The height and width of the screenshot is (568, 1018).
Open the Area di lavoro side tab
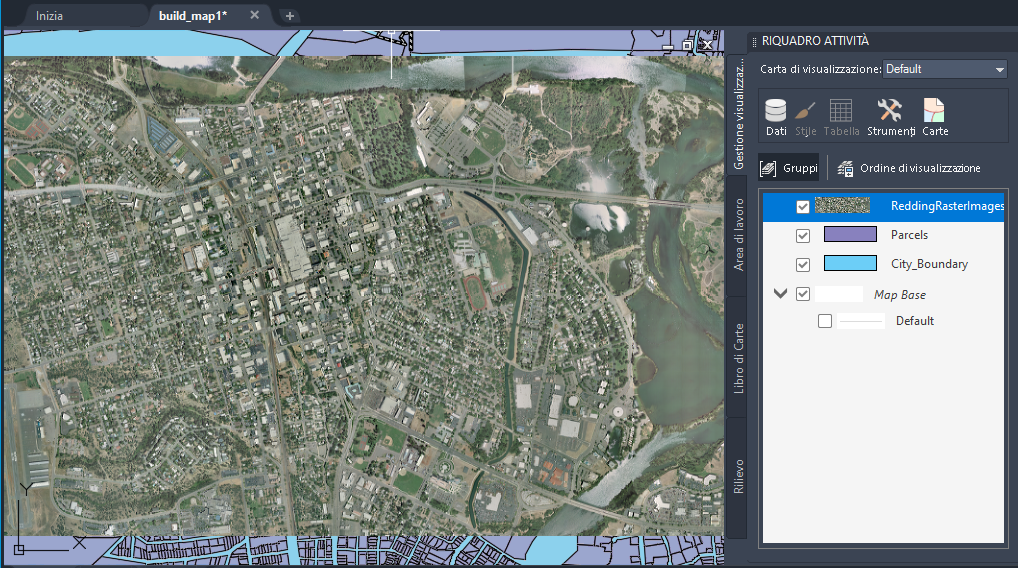pyautogui.click(x=738, y=235)
